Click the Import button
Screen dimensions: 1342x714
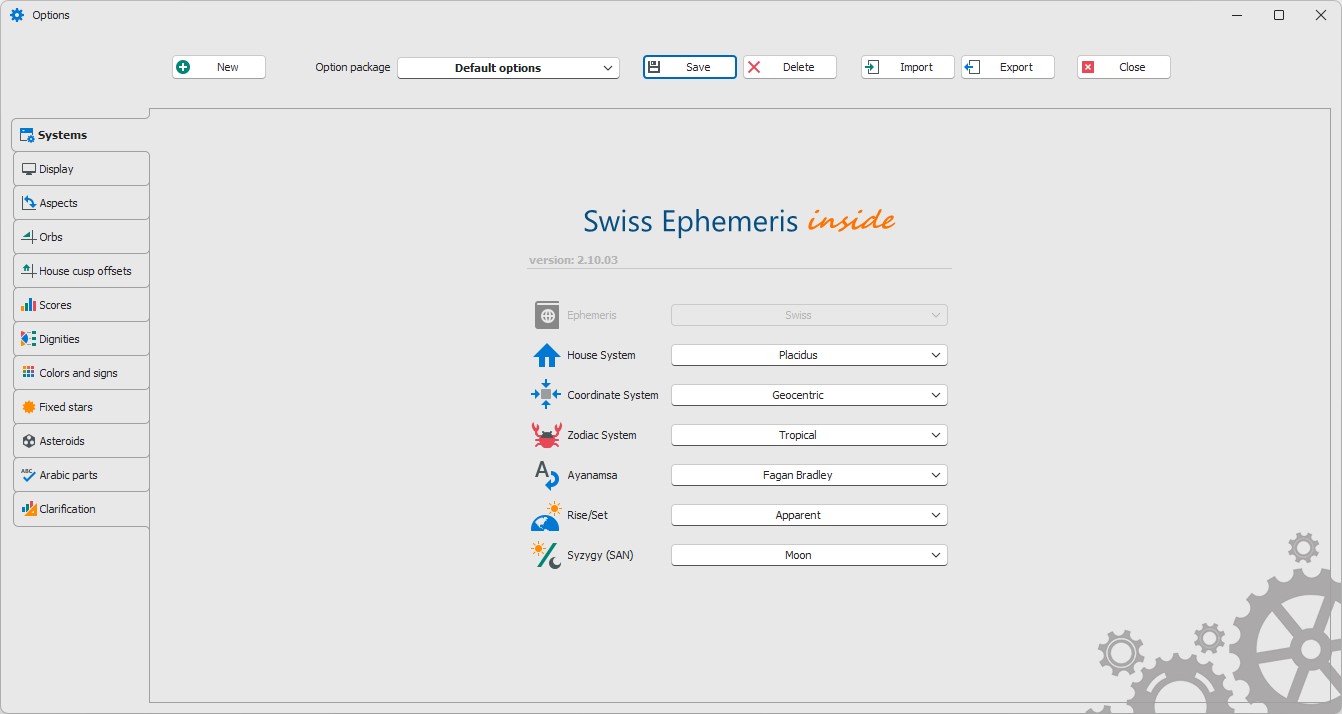pos(908,67)
